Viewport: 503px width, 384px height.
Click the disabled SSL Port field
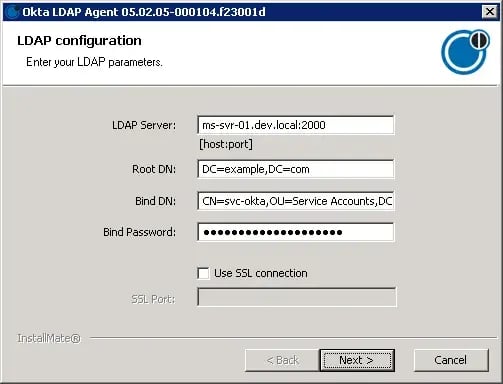[x=297, y=297]
